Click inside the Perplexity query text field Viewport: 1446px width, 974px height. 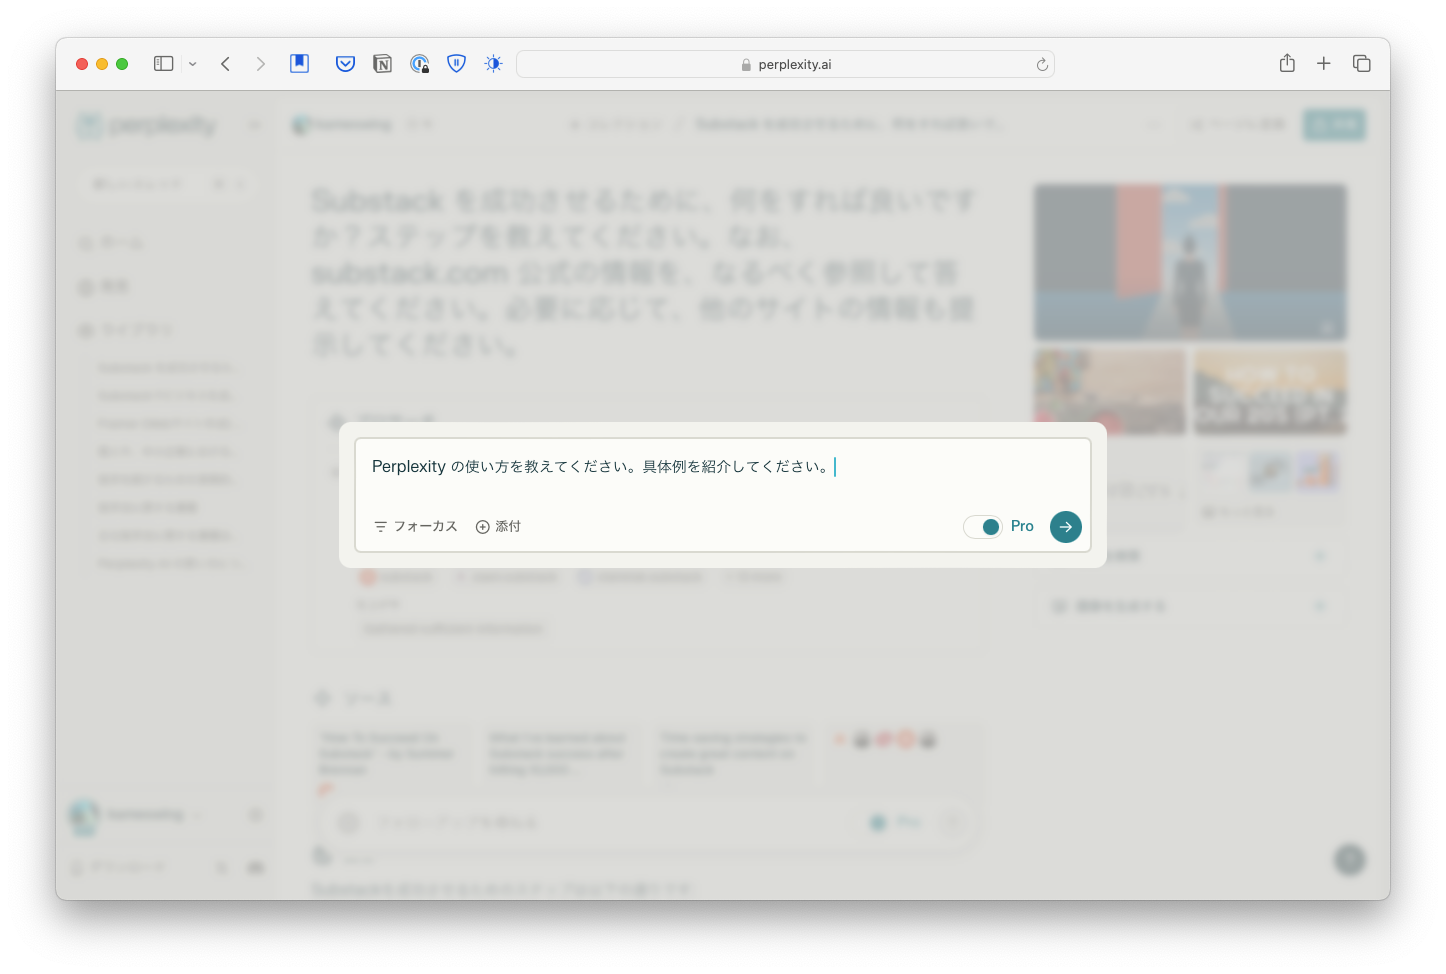coord(722,467)
